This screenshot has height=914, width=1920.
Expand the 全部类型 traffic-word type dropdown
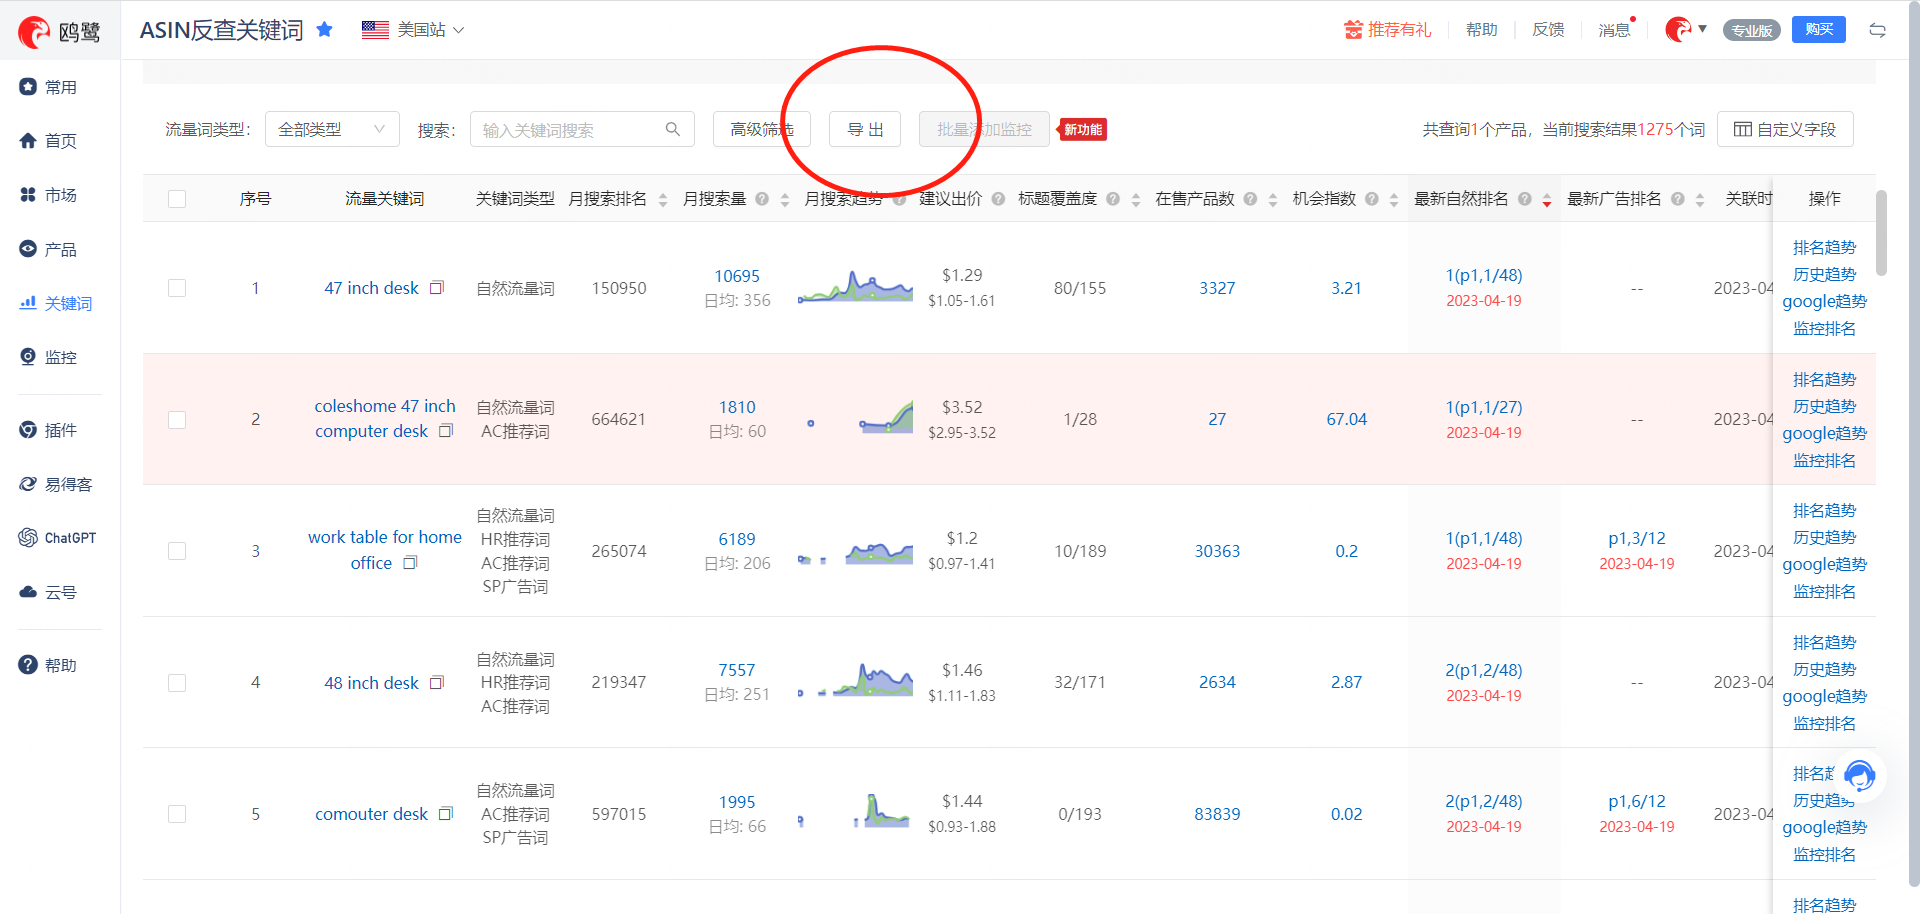pyautogui.click(x=332, y=129)
